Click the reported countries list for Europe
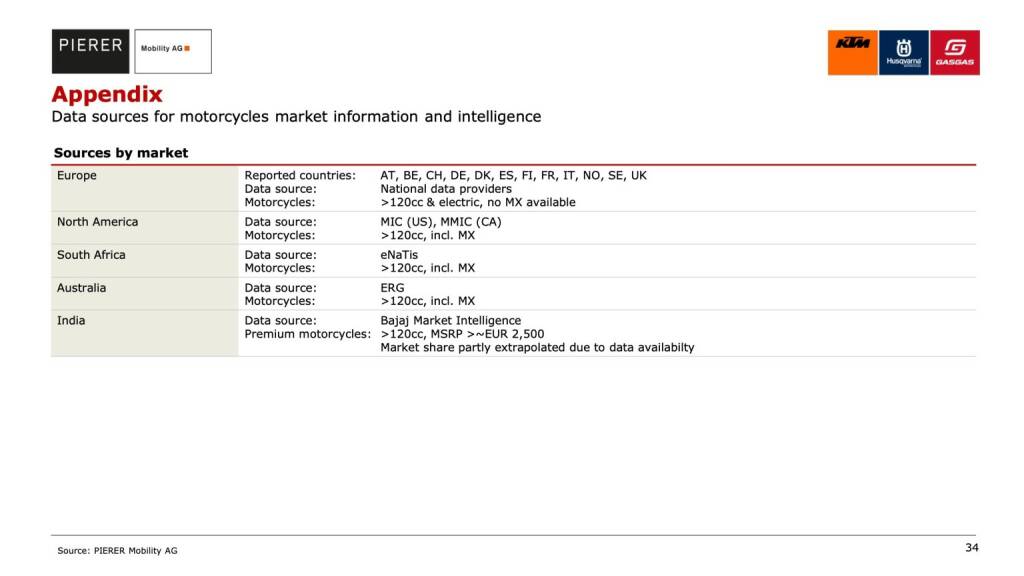Screen dimensions: 1024x576 (513, 176)
